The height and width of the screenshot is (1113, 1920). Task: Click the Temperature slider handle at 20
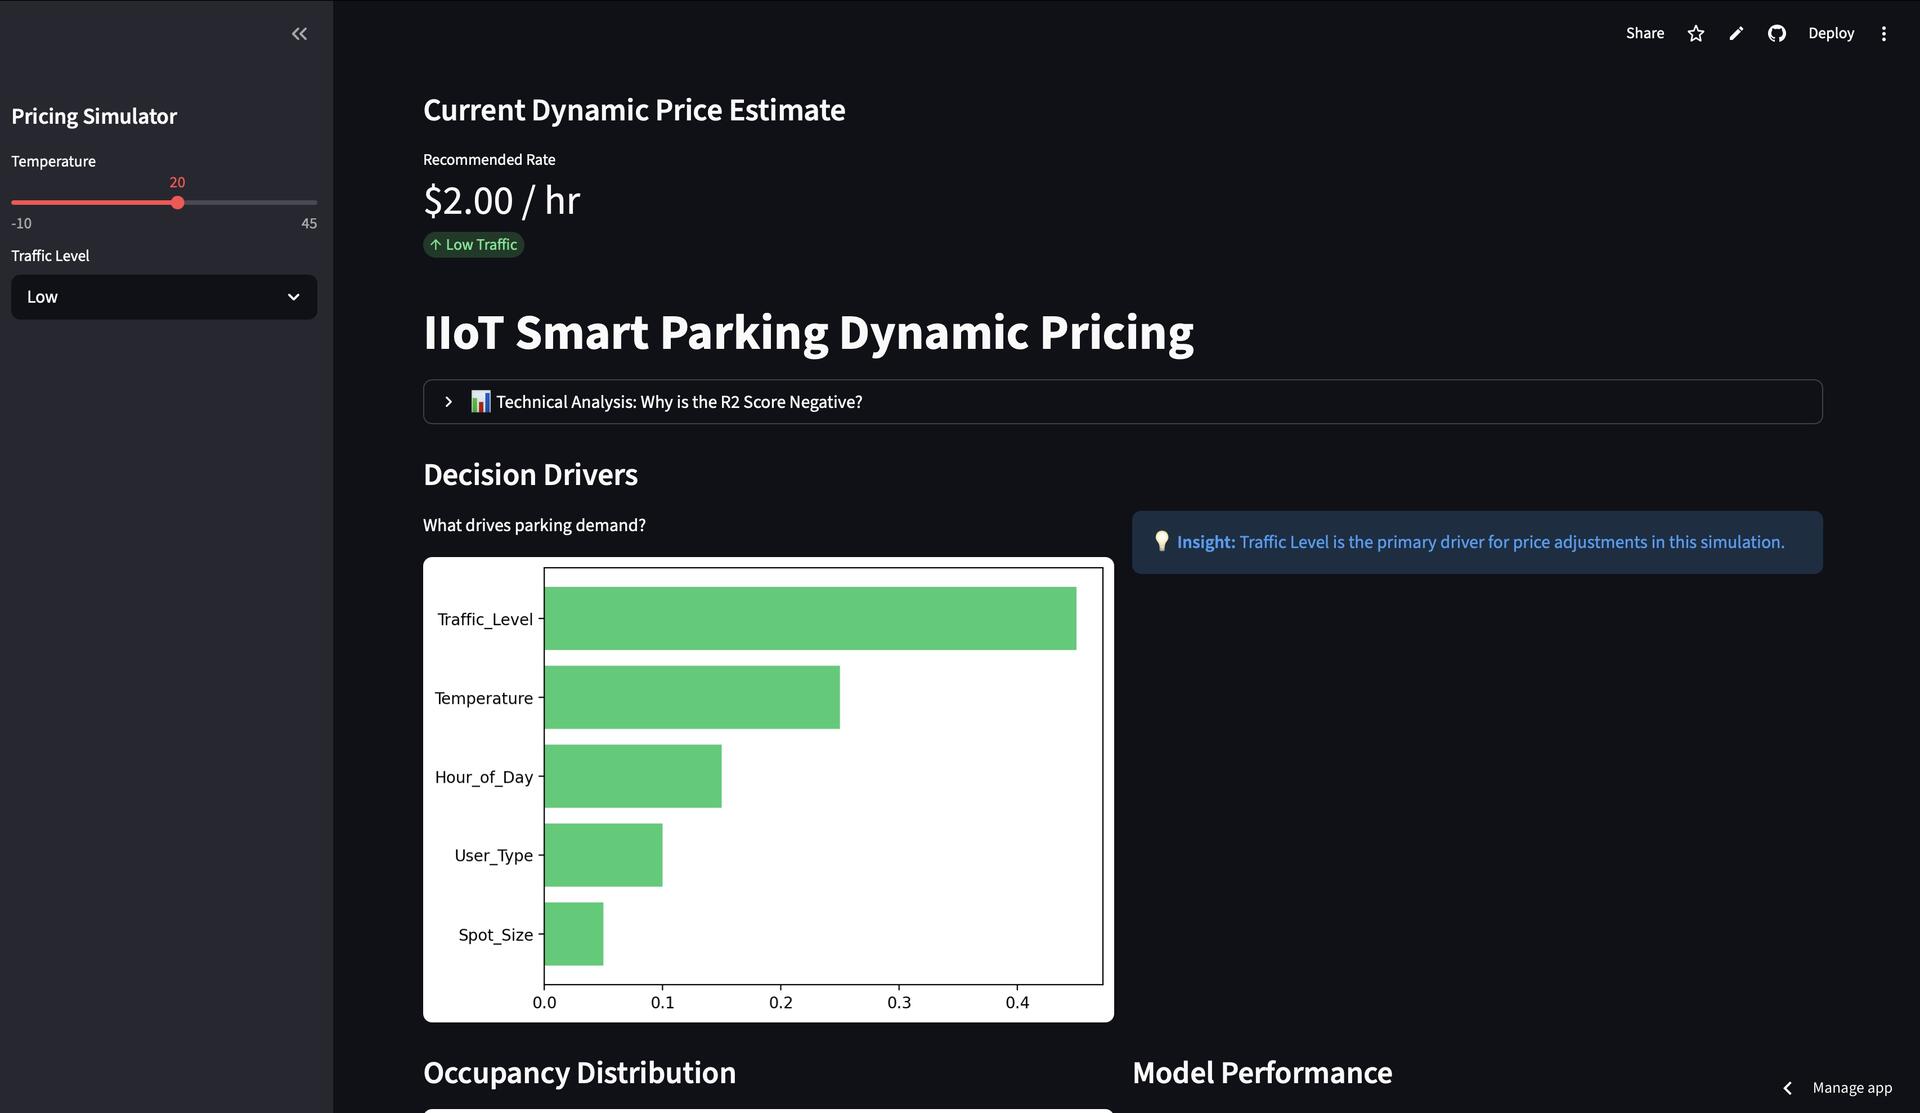[x=177, y=203]
